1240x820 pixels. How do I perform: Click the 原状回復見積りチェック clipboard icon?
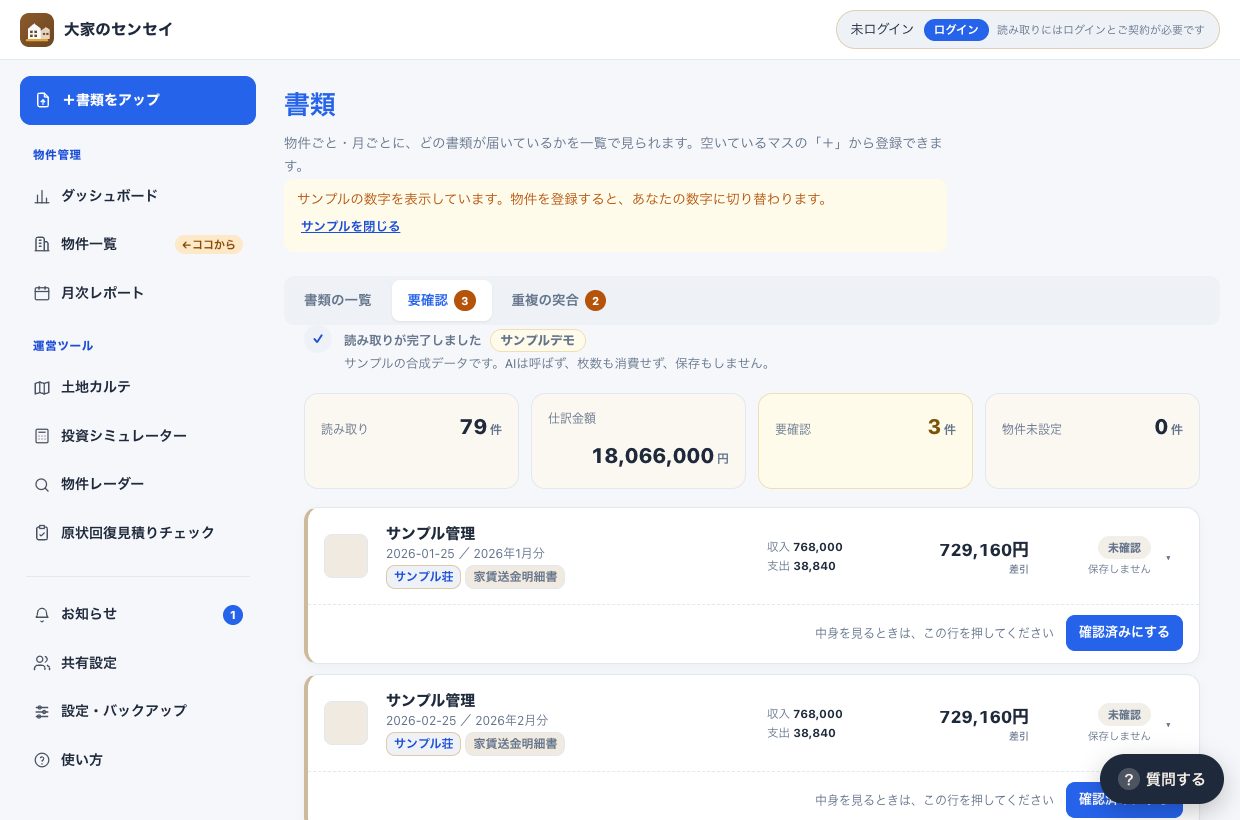click(x=42, y=533)
